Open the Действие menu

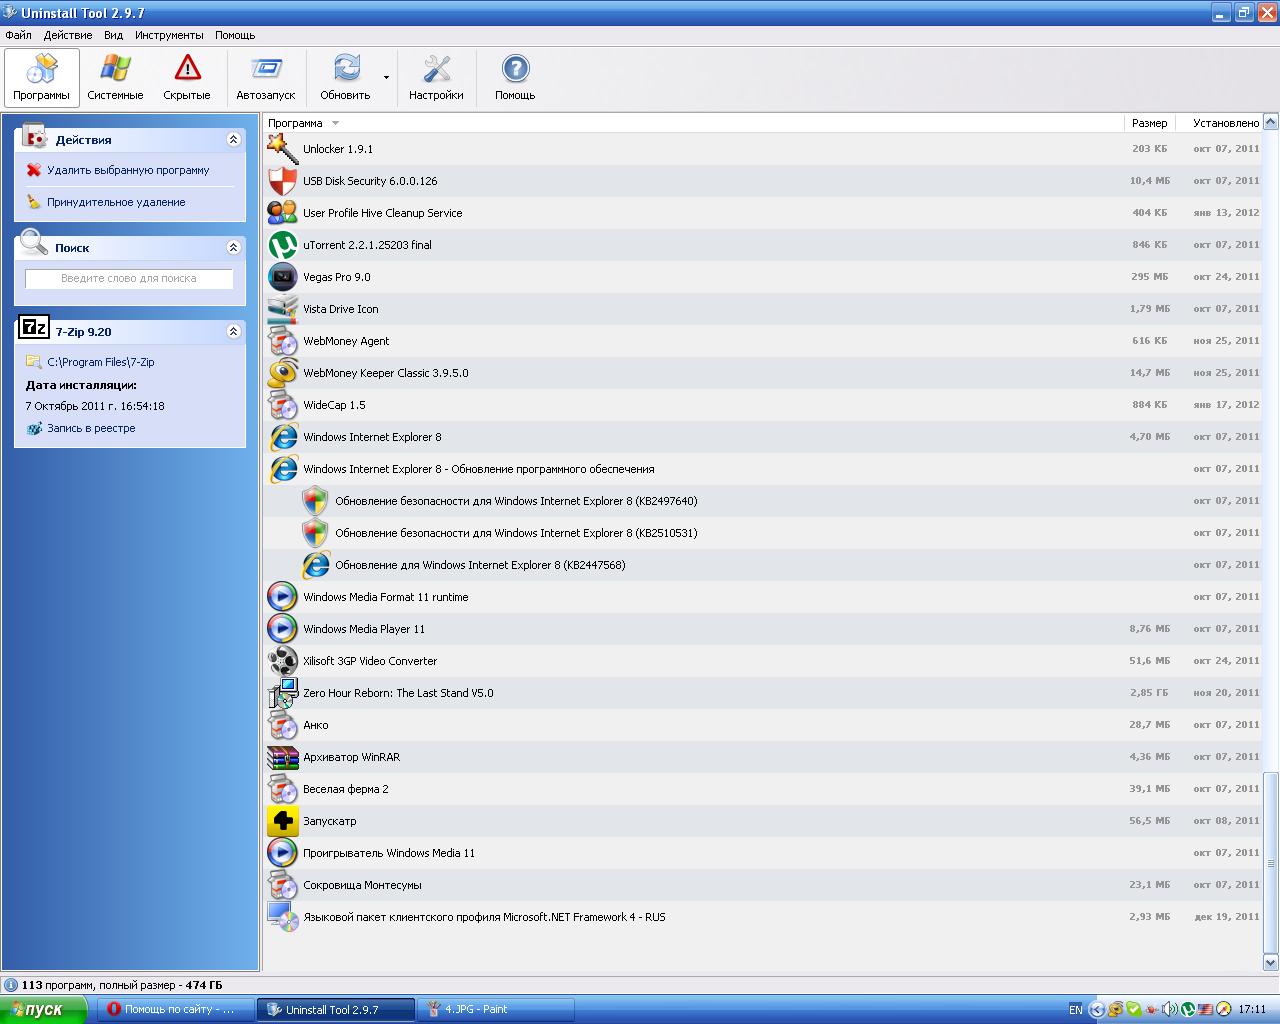68,35
